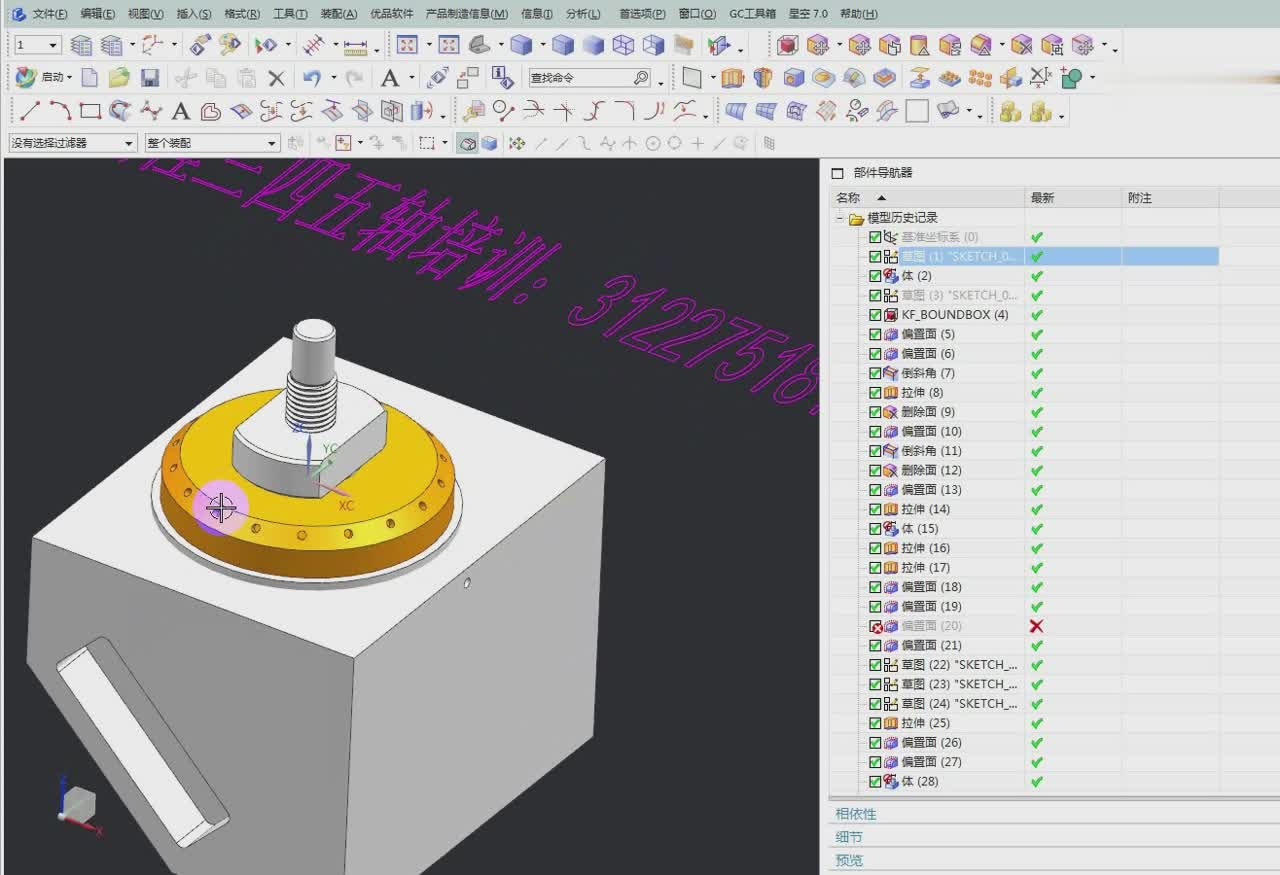Click the Copy icon in the toolbar
This screenshot has height=875, width=1280.
(216, 78)
